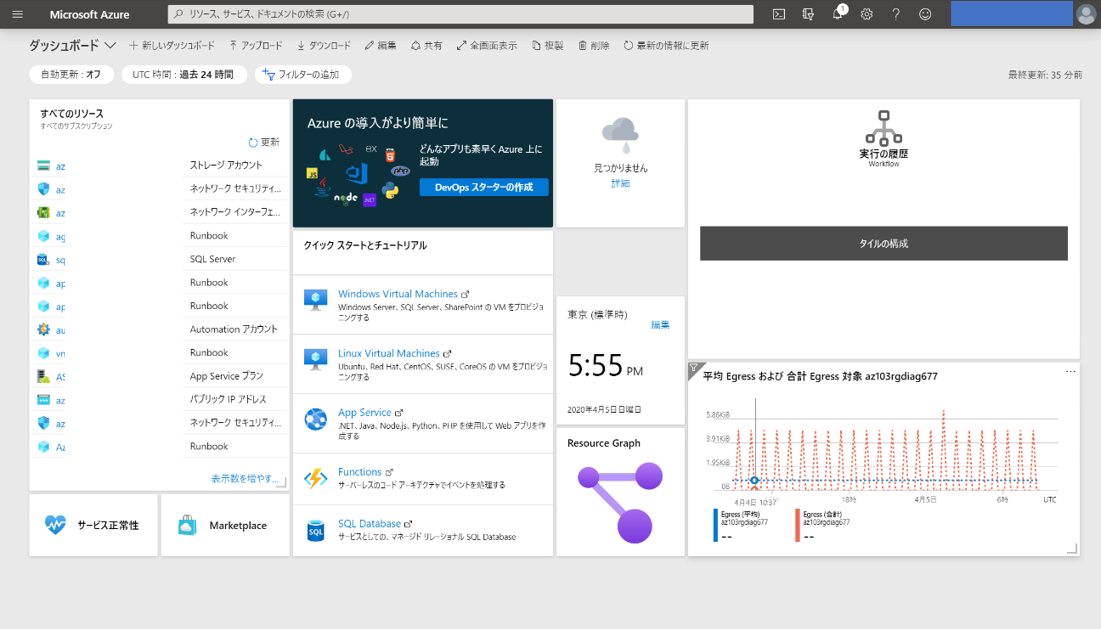The width and height of the screenshot is (1101, 629).
Task: Click the App Service globe icon
Action: pos(315,419)
